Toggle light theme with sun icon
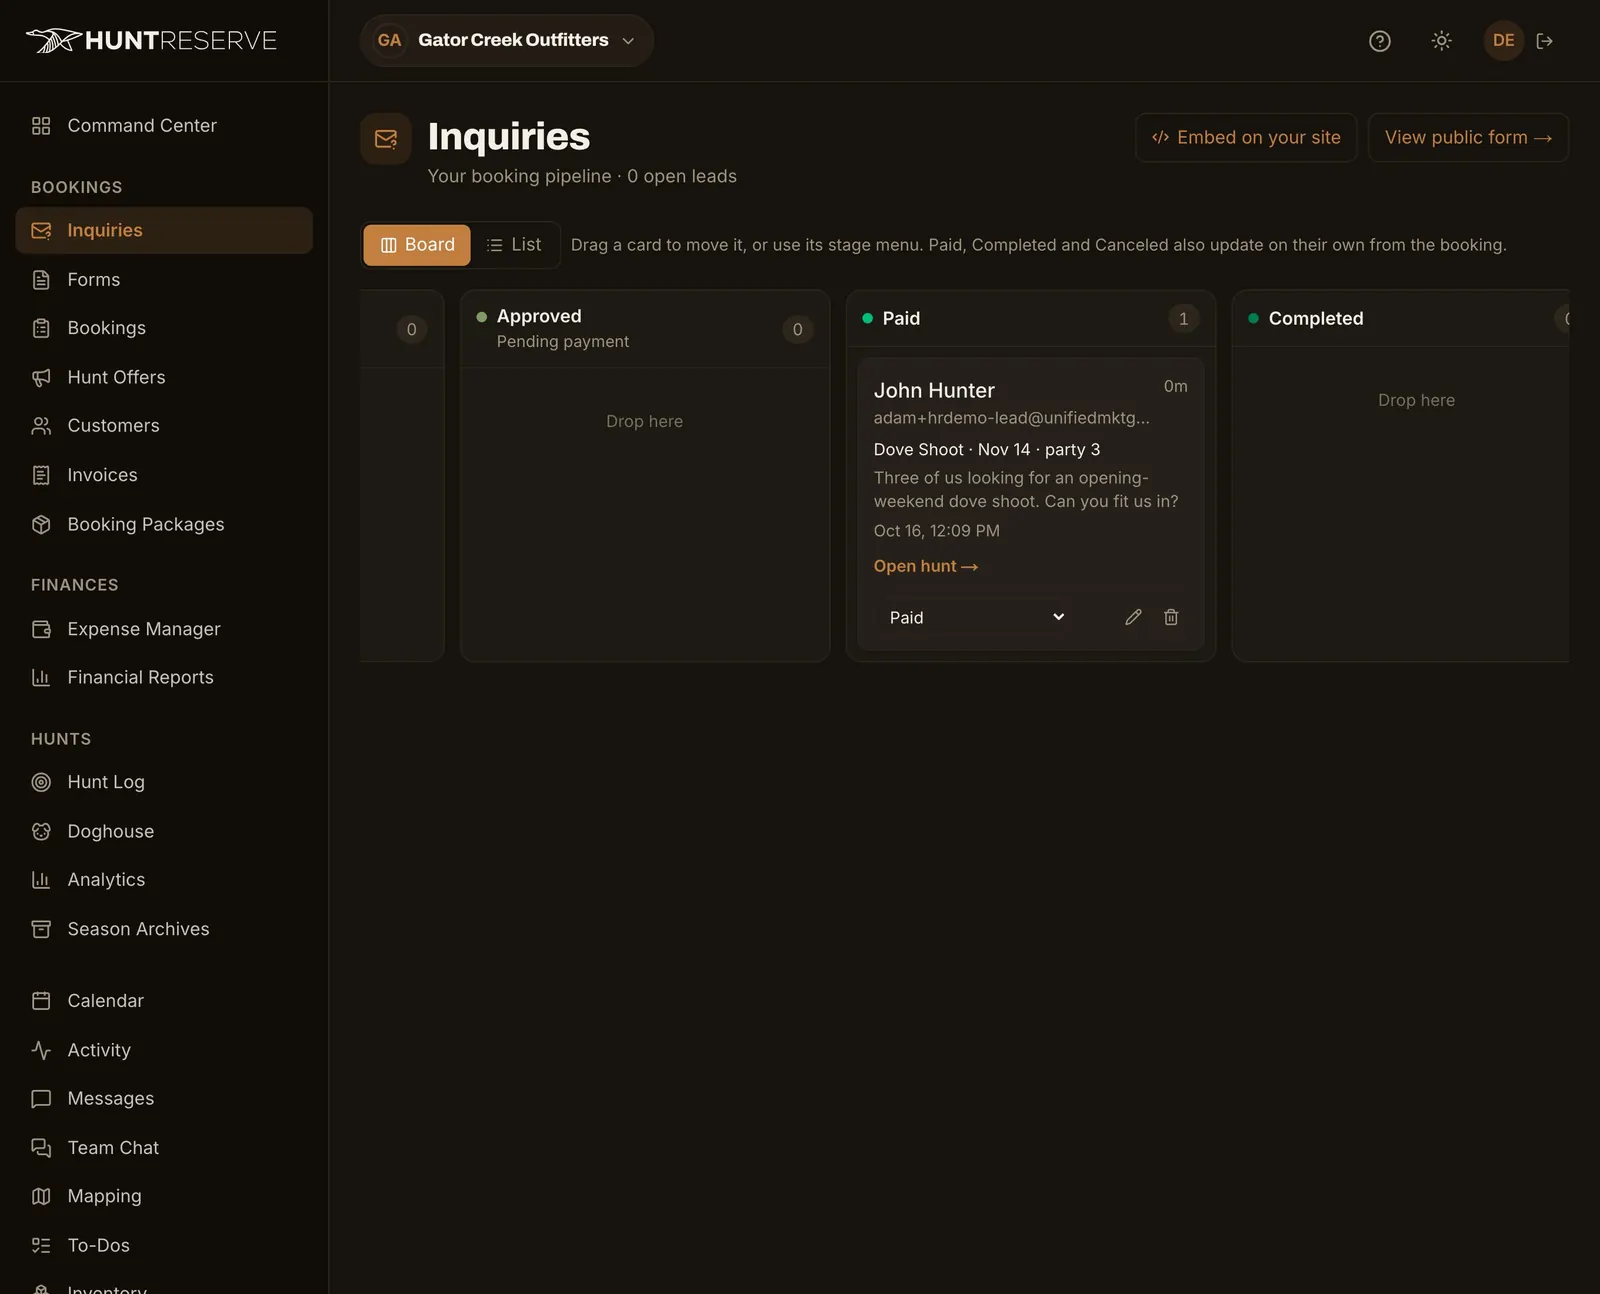 click(1441, 41)
